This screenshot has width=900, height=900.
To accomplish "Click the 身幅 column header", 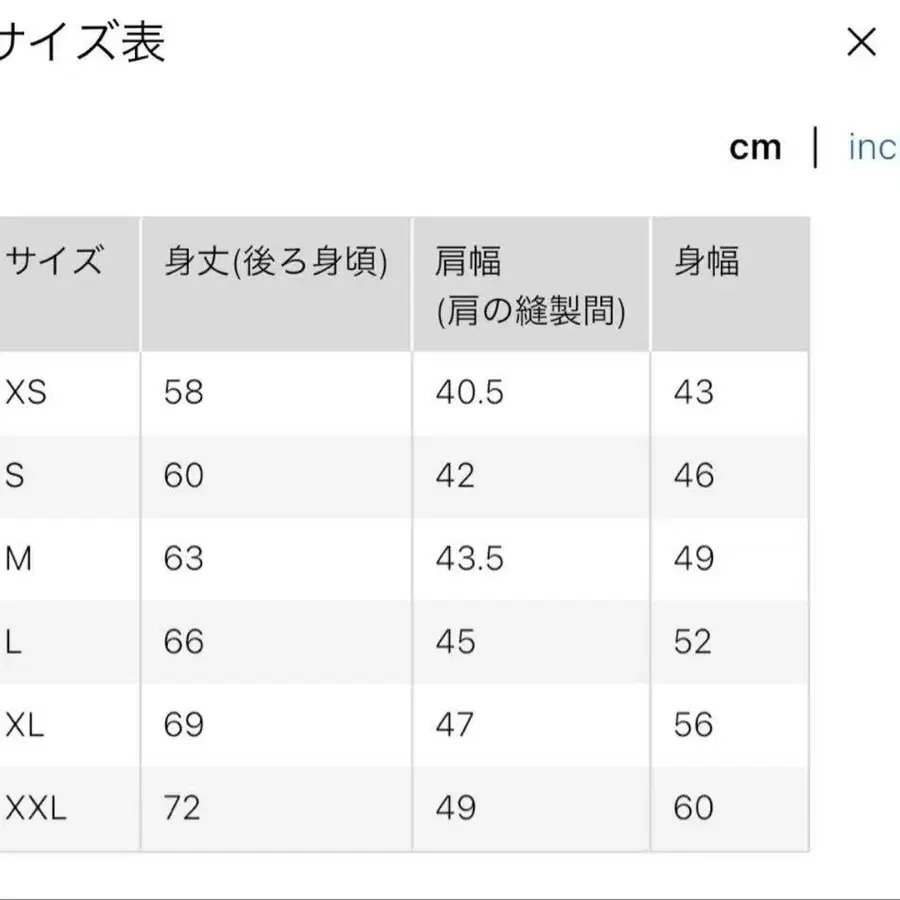I will [x=708, y=262].
